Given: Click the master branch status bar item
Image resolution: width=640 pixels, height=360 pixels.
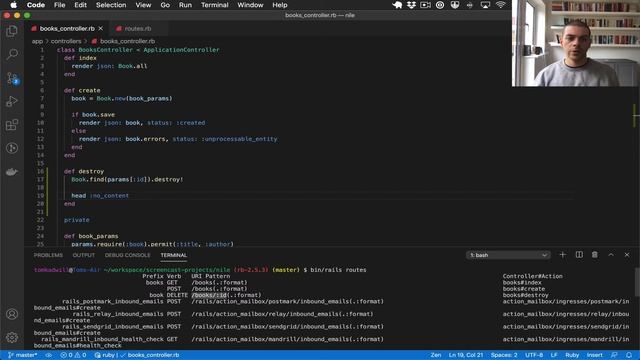Looking at the screenshot, I should 23,355.
